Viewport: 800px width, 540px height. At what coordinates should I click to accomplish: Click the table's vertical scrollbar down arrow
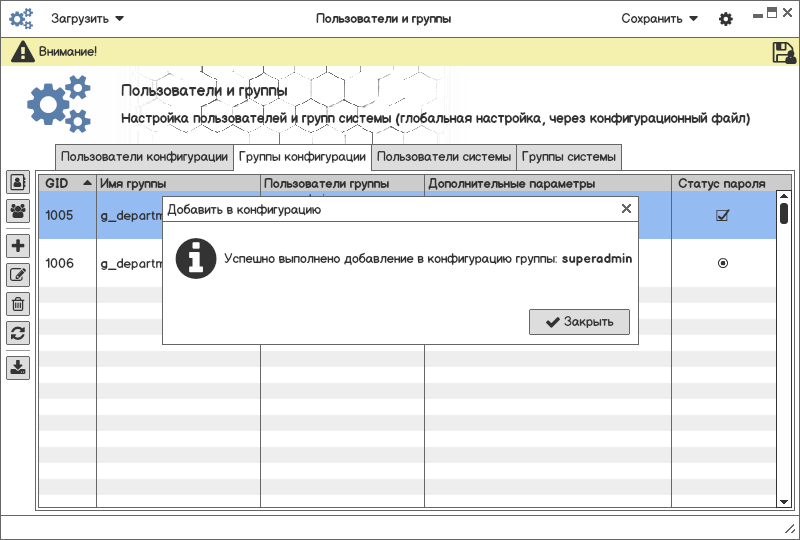[784, 500]
